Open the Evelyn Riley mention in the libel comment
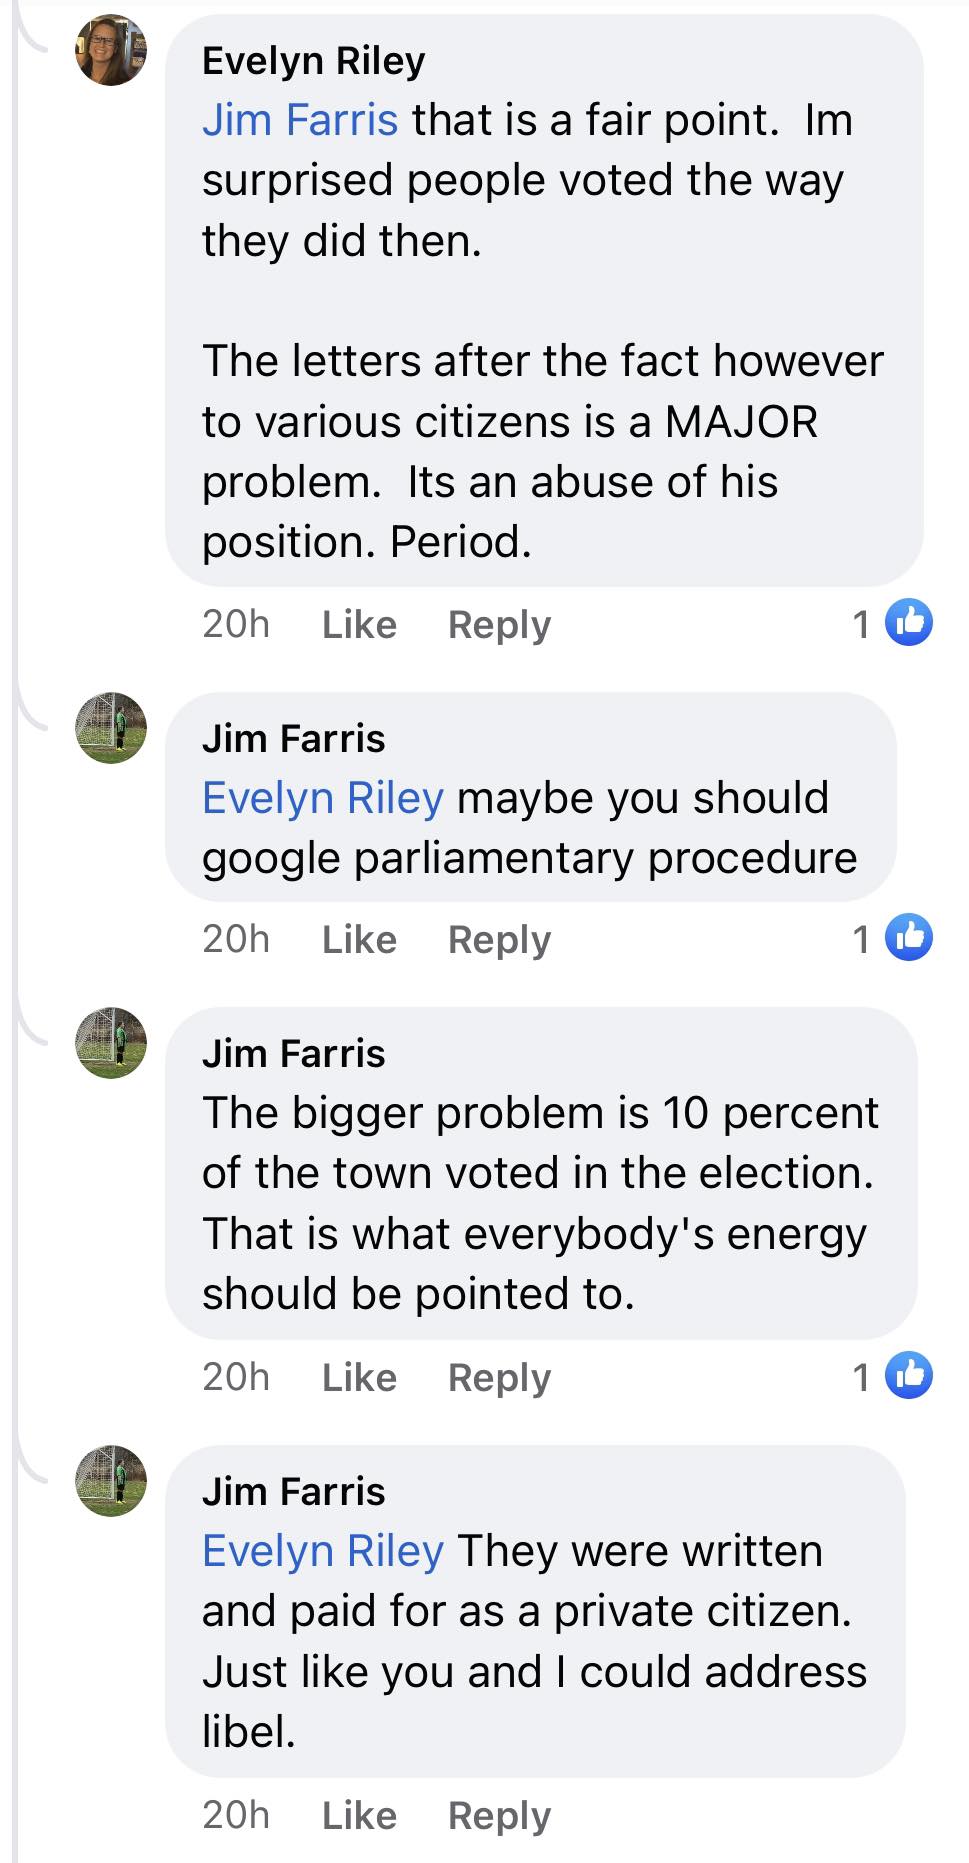 pos(322,1551)
